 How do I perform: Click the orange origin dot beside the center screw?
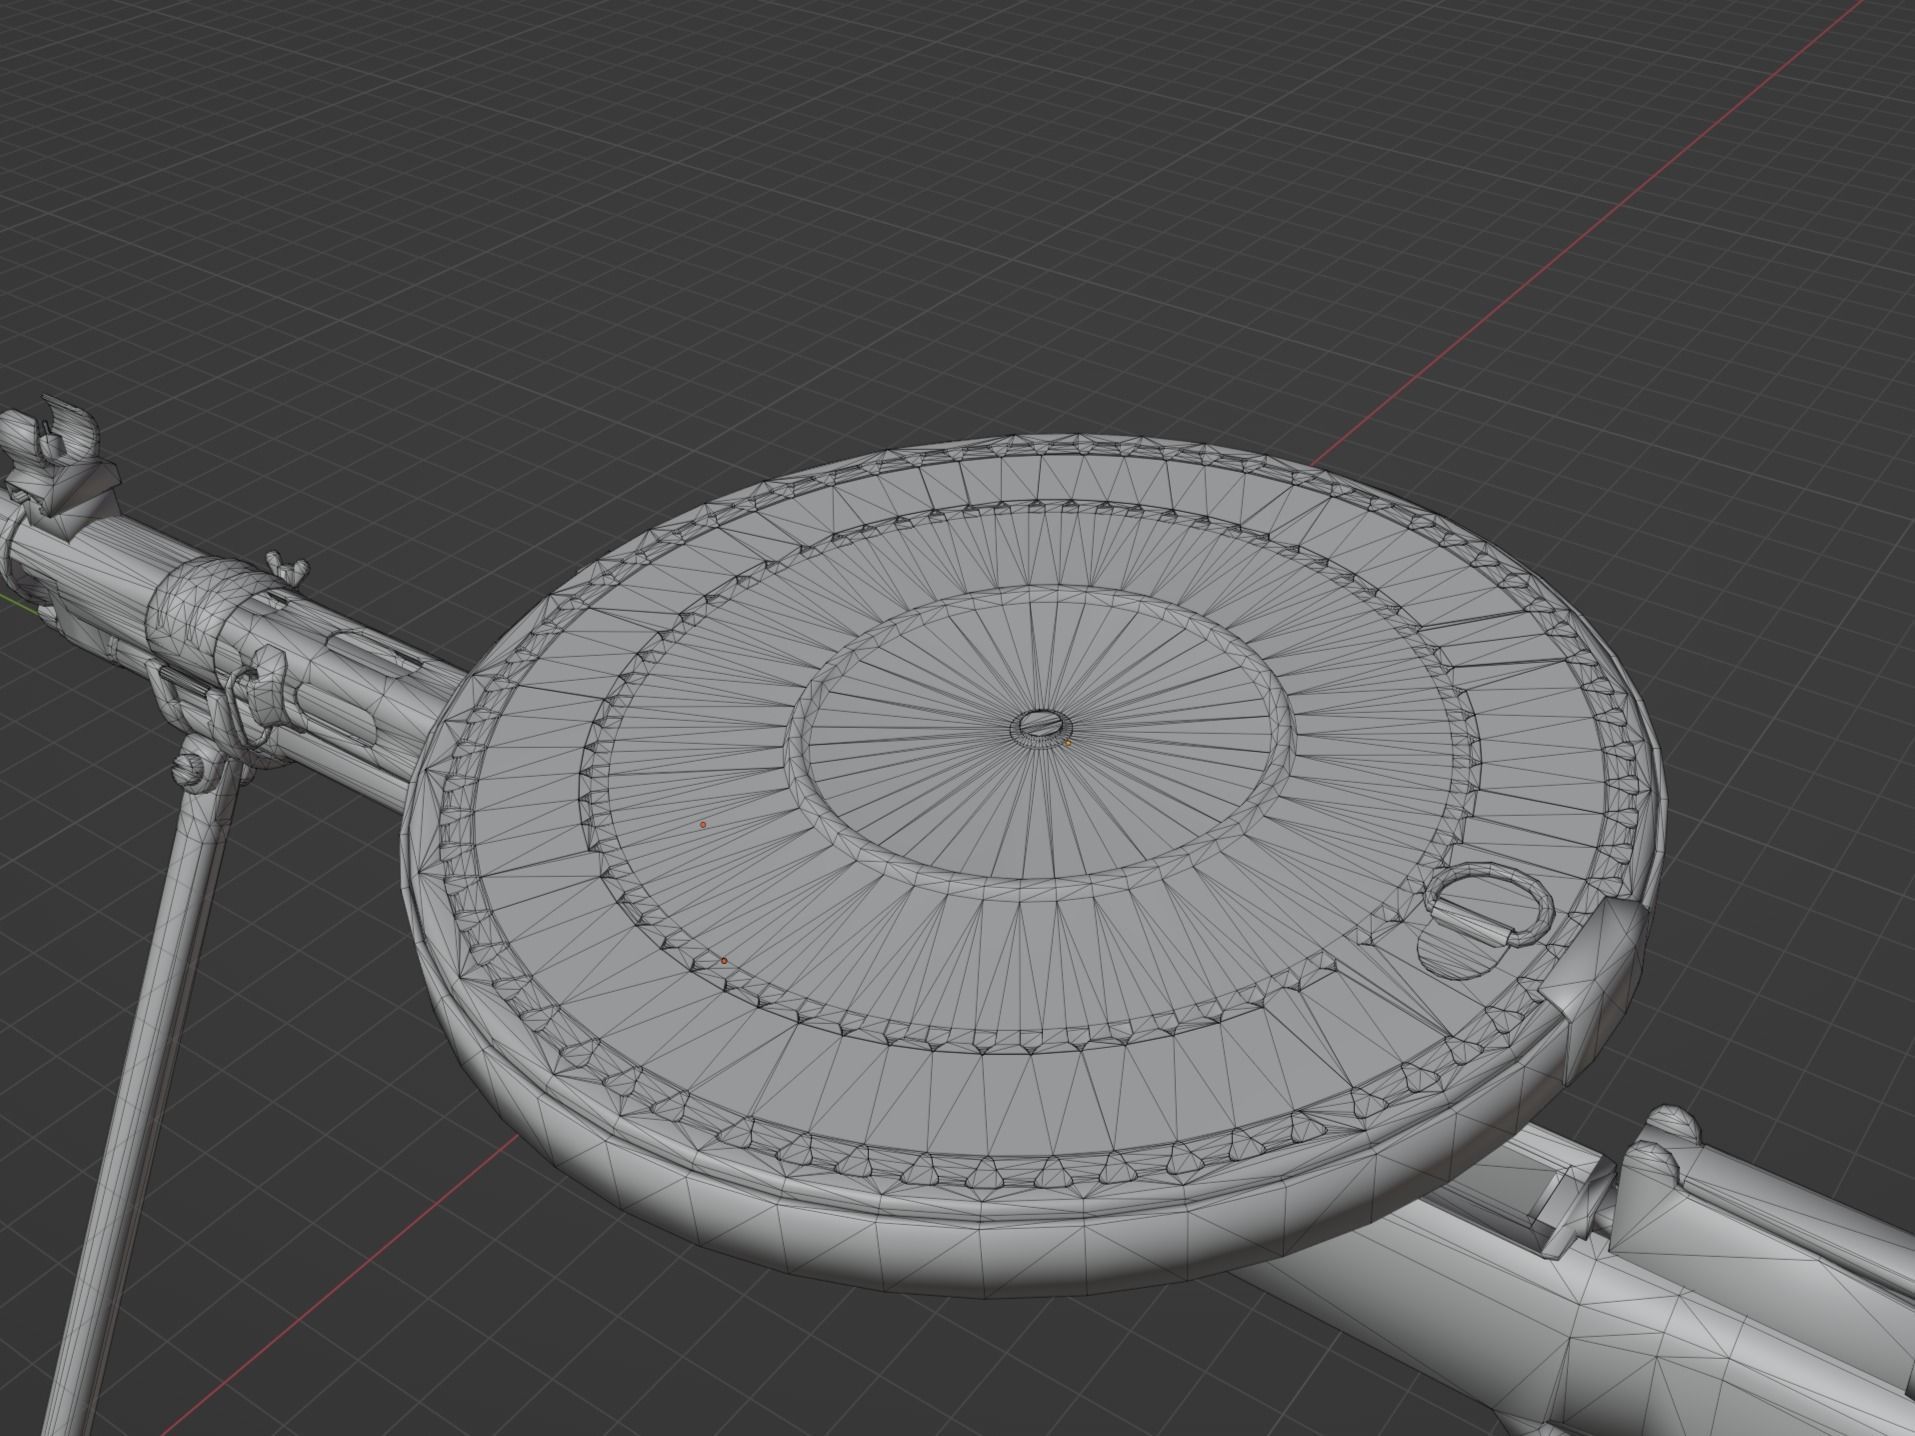click(x=1068, y=743)
